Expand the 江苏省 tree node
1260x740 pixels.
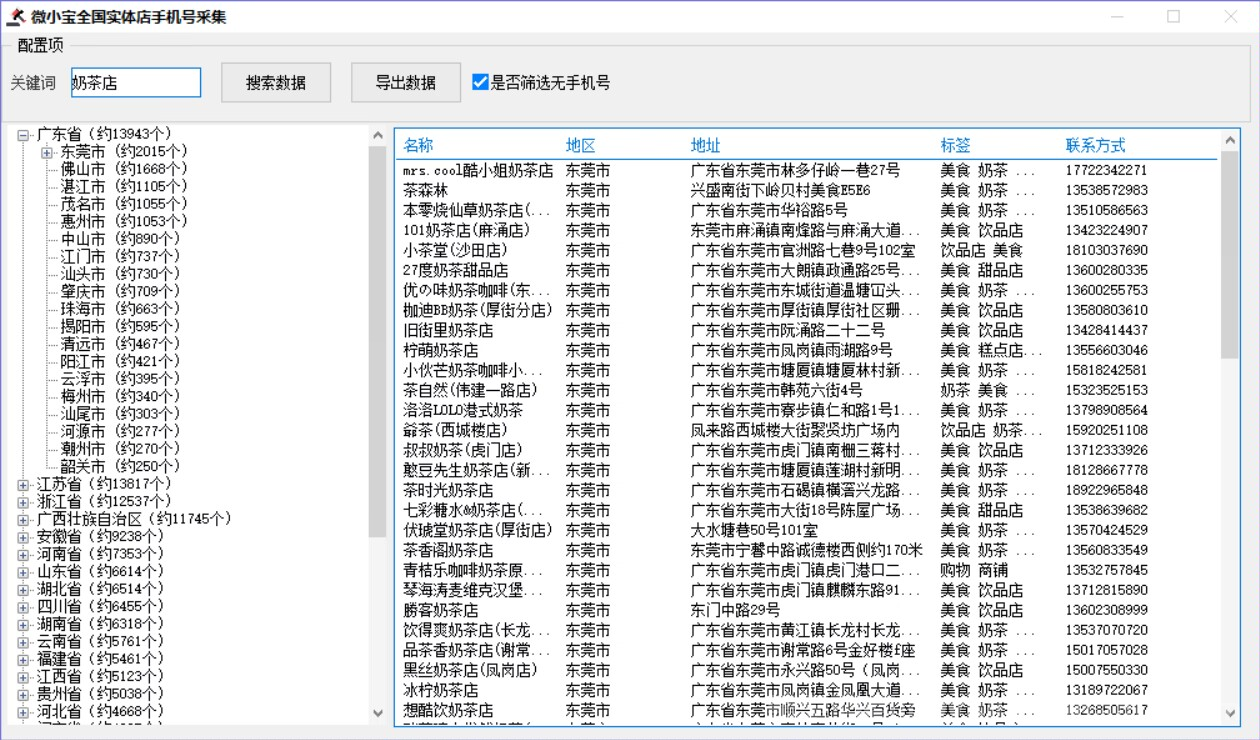(22, 484)
